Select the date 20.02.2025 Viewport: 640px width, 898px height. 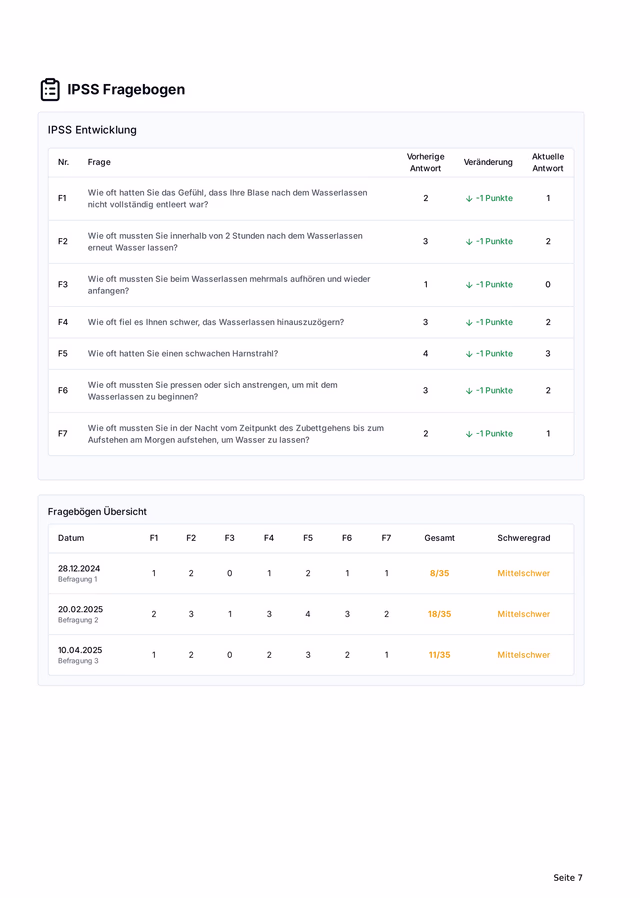tap(80, 609)
